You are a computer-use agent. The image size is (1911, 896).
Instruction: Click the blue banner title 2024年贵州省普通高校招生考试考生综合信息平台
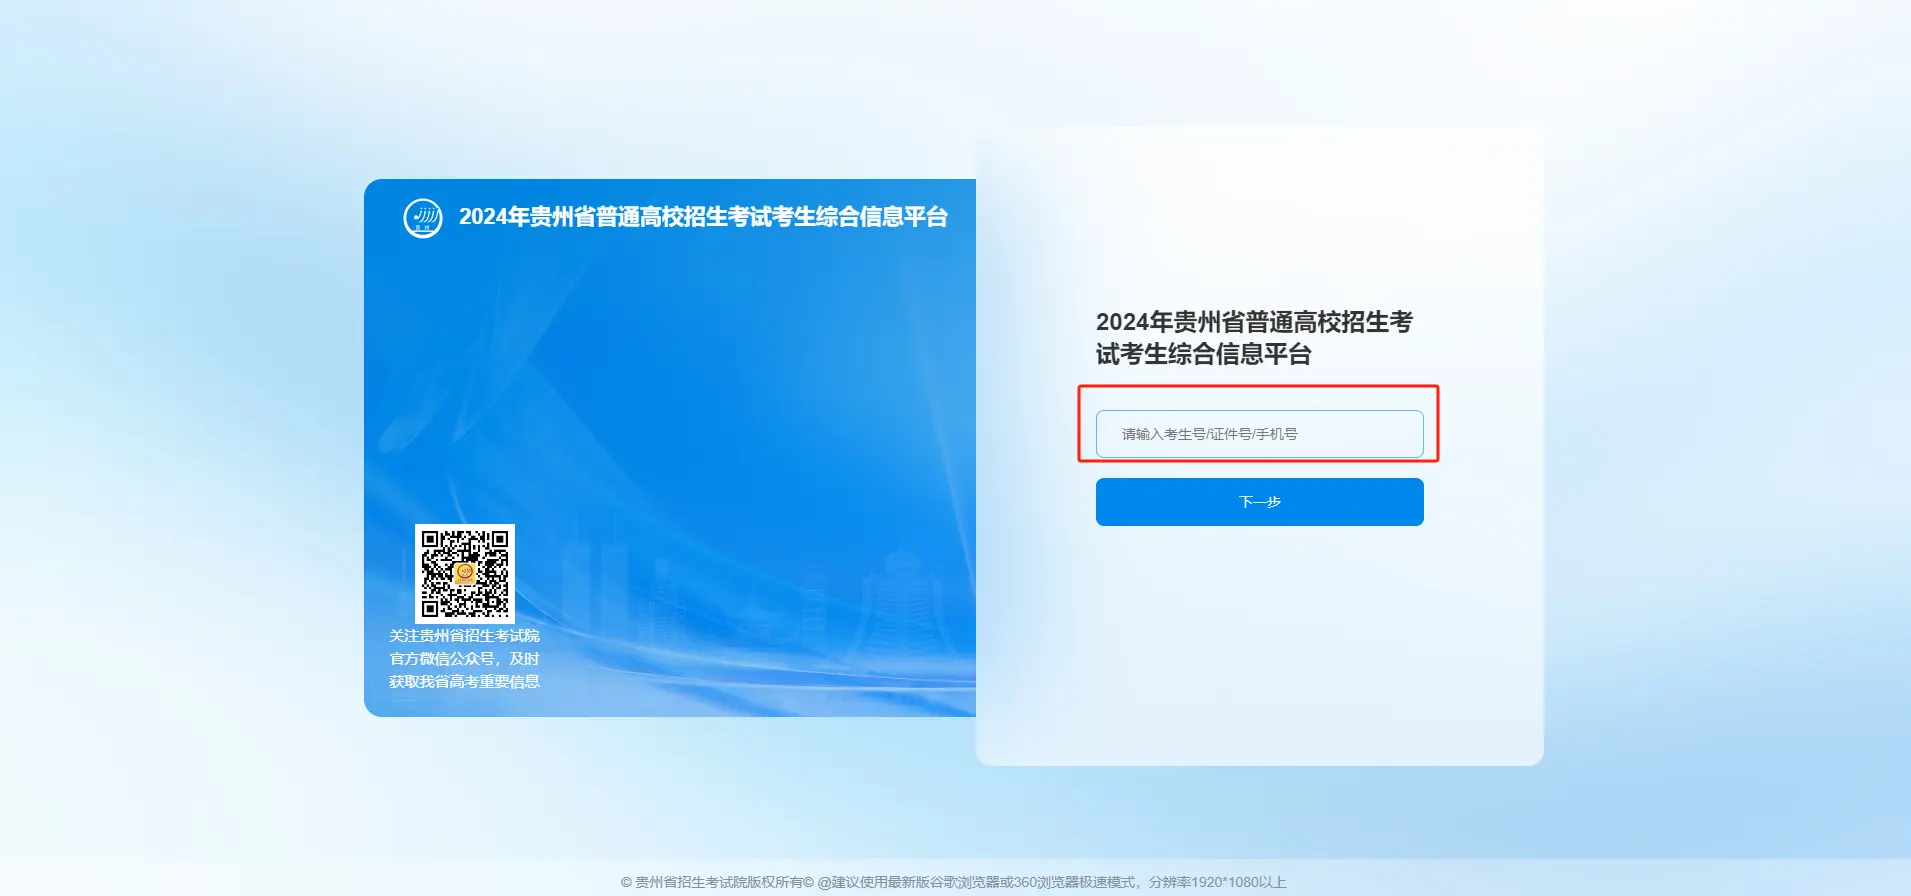(x=703, y=217)
